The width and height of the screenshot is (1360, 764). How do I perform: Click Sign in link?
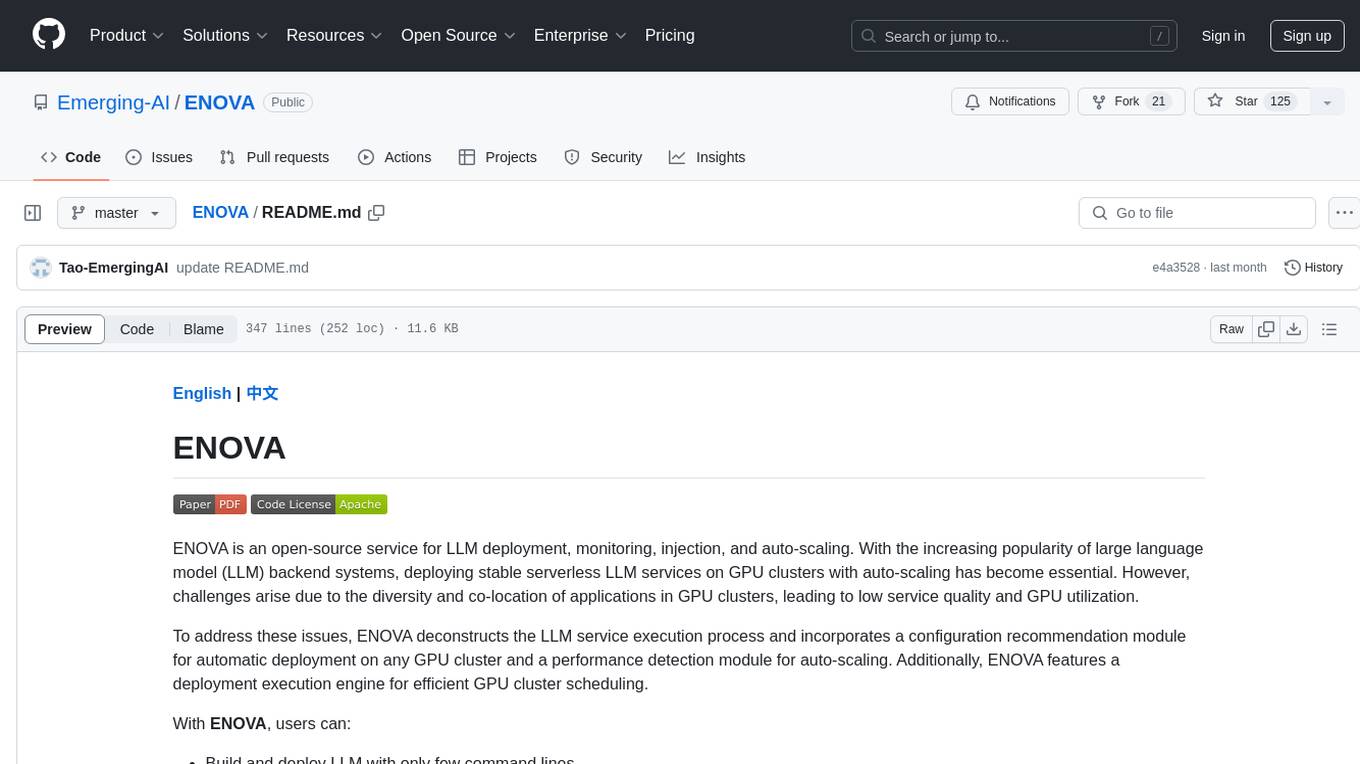coord(1223,36)
